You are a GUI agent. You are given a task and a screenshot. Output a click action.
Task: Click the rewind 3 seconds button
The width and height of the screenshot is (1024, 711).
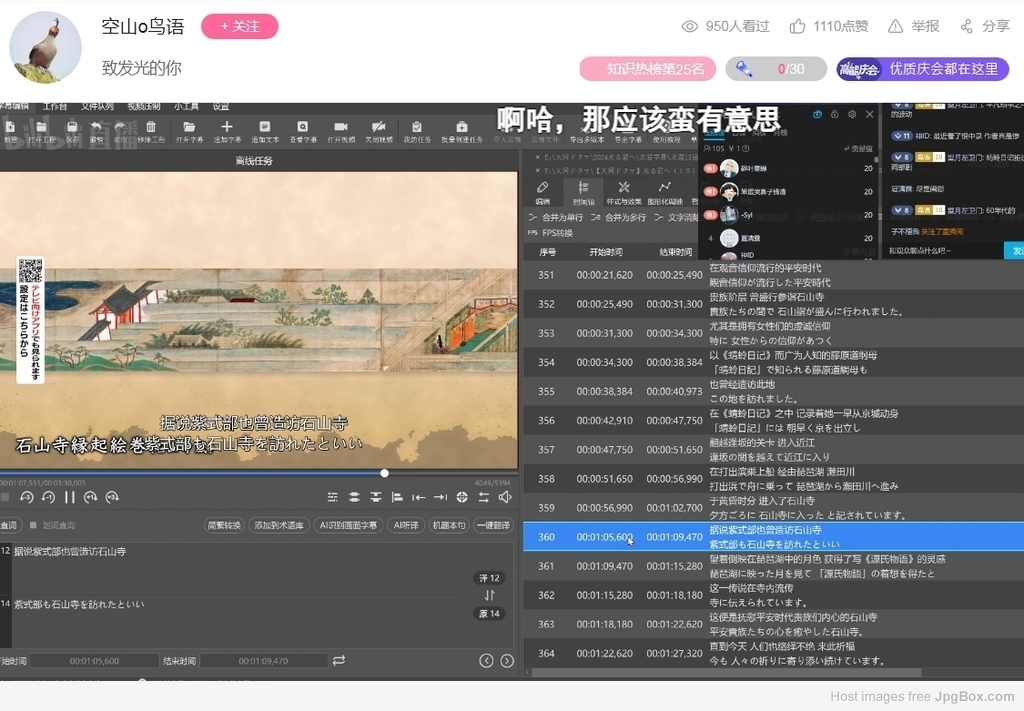(x=27, y=498)
